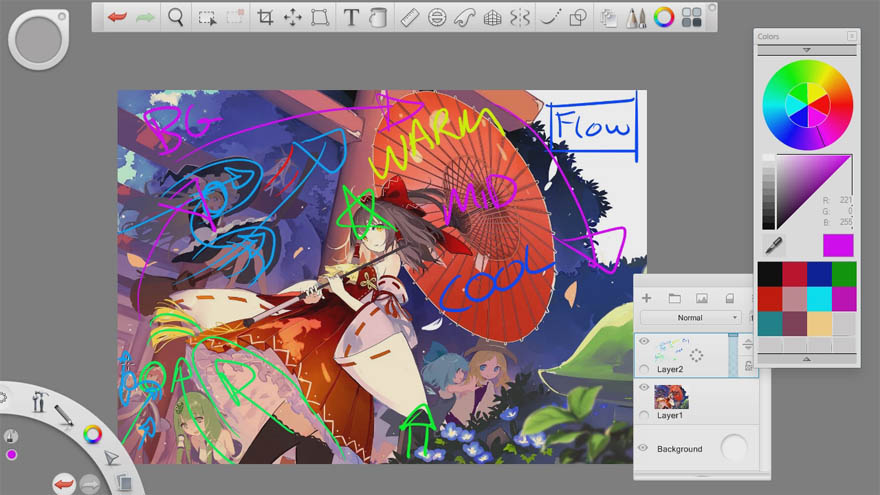This screenshot has width=880, height=495.
Task: Click the Background color circle
Action: pyautogui.click(x=734, y=448)
